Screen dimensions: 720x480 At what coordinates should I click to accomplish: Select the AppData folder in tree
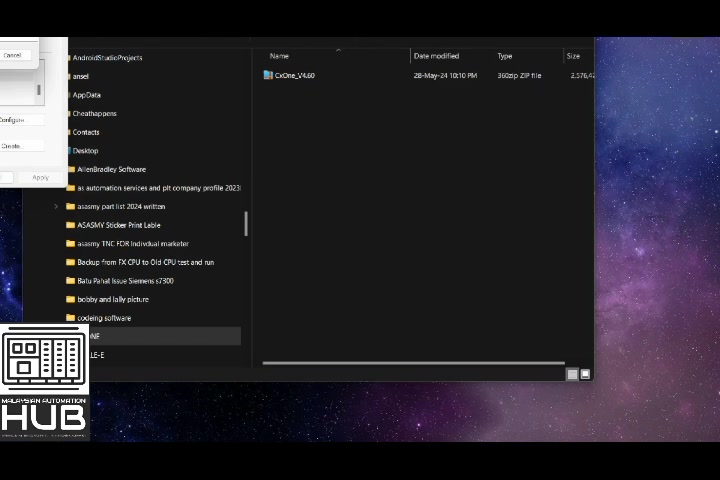coord(86,95)
